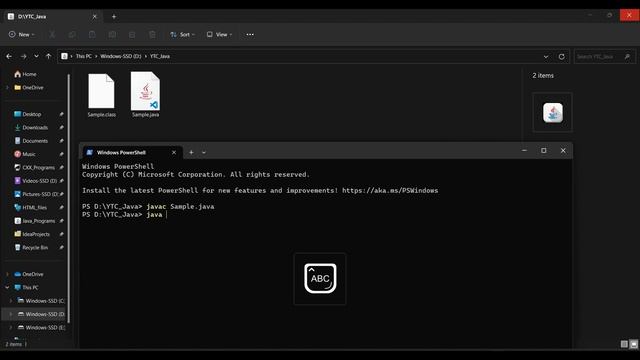This screenshot has height=360, width=640.
Task: Open the pinned Music folder
Action: coord(25,154)
